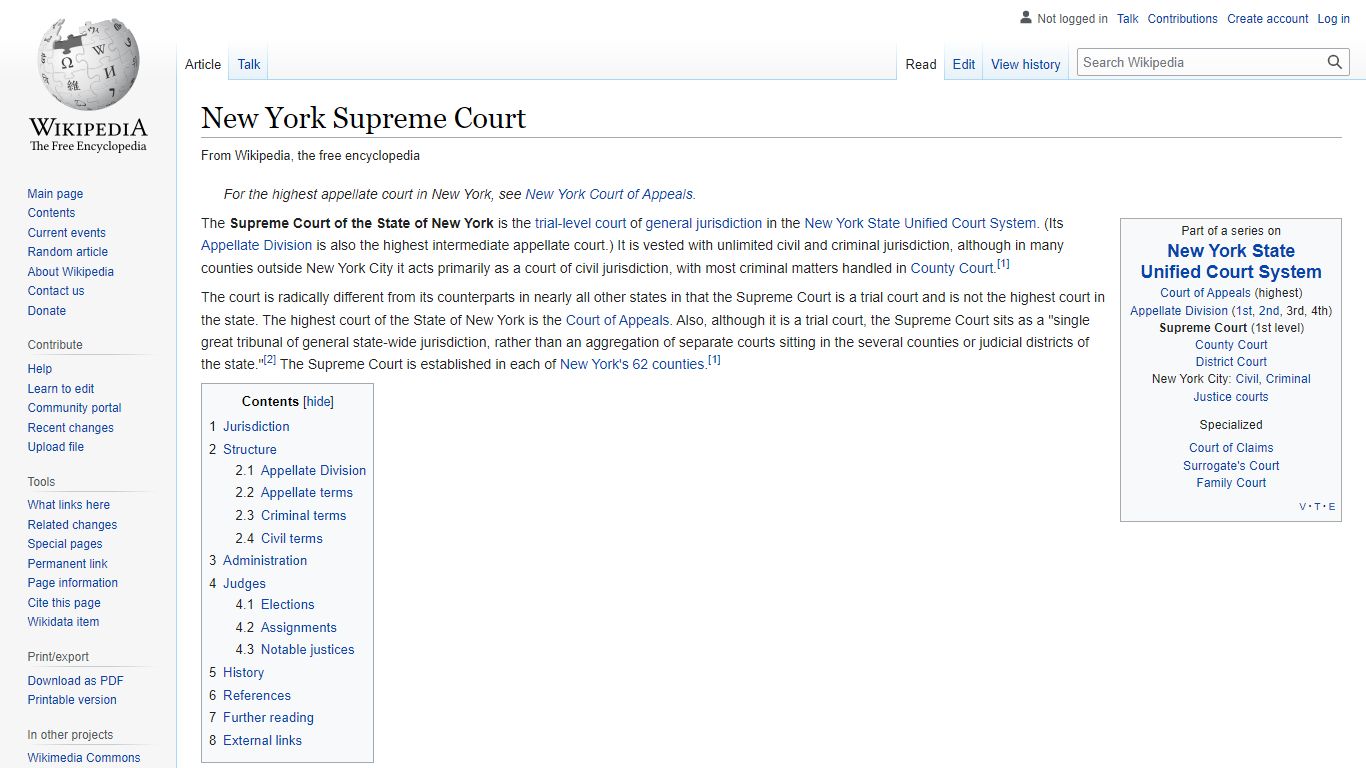The width and height of the screenshot is (1366, 768).
Task: Click Cite this page link
Action: pyautogui.click(x=64, y=603)
